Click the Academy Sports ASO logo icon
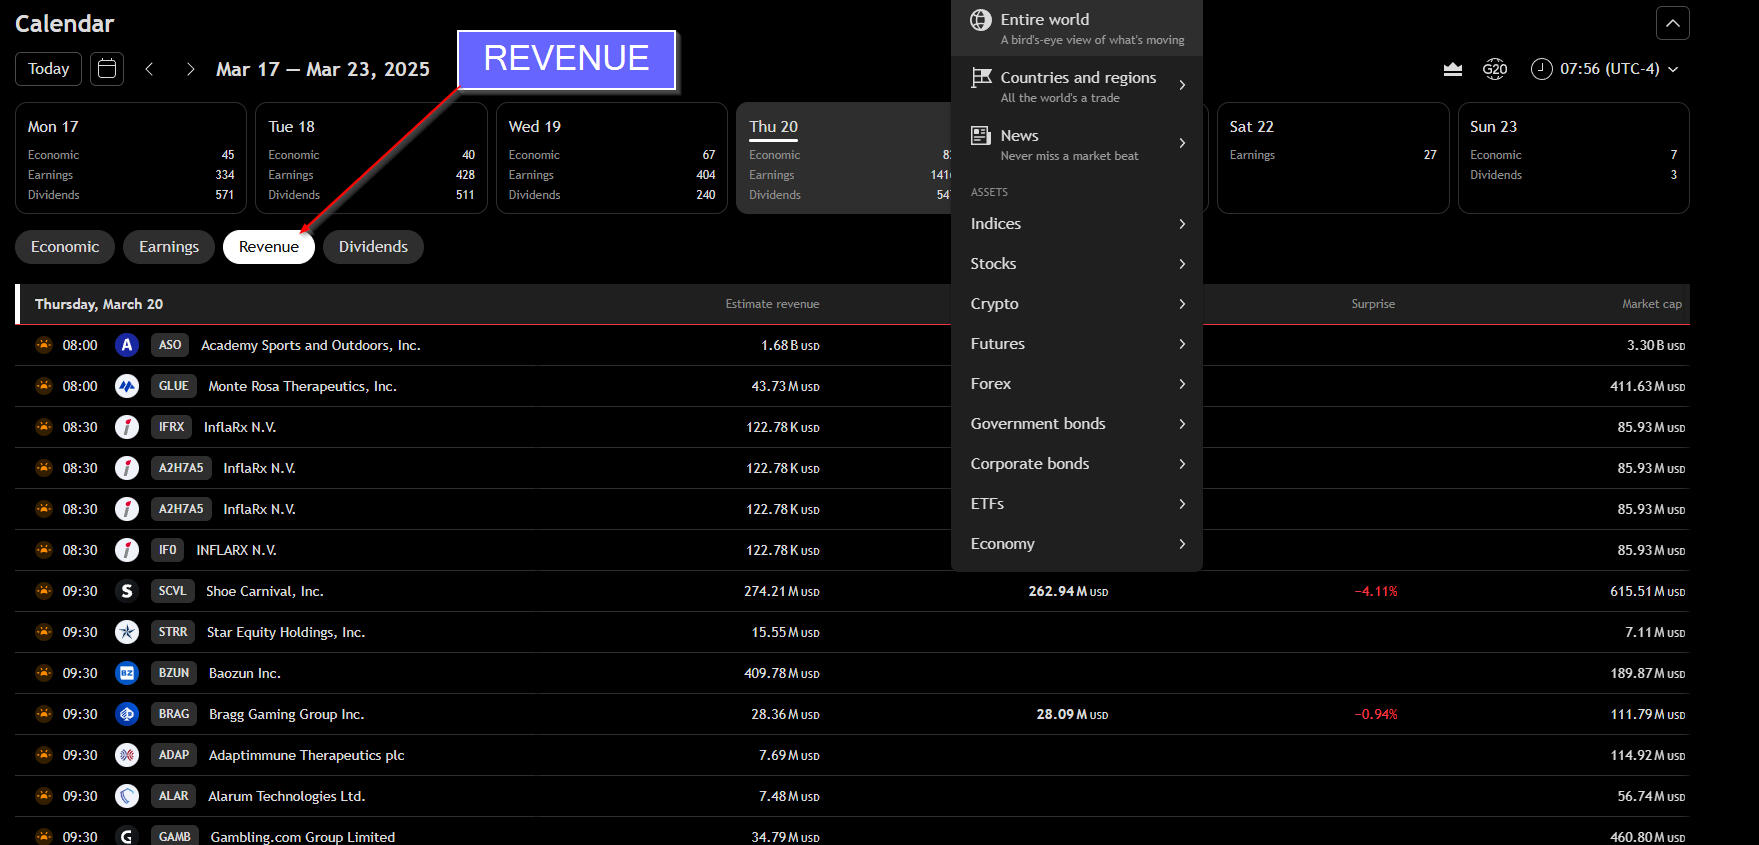Image resolution: width=1759 pixels, height=845 pixels. tap(127, 345)
